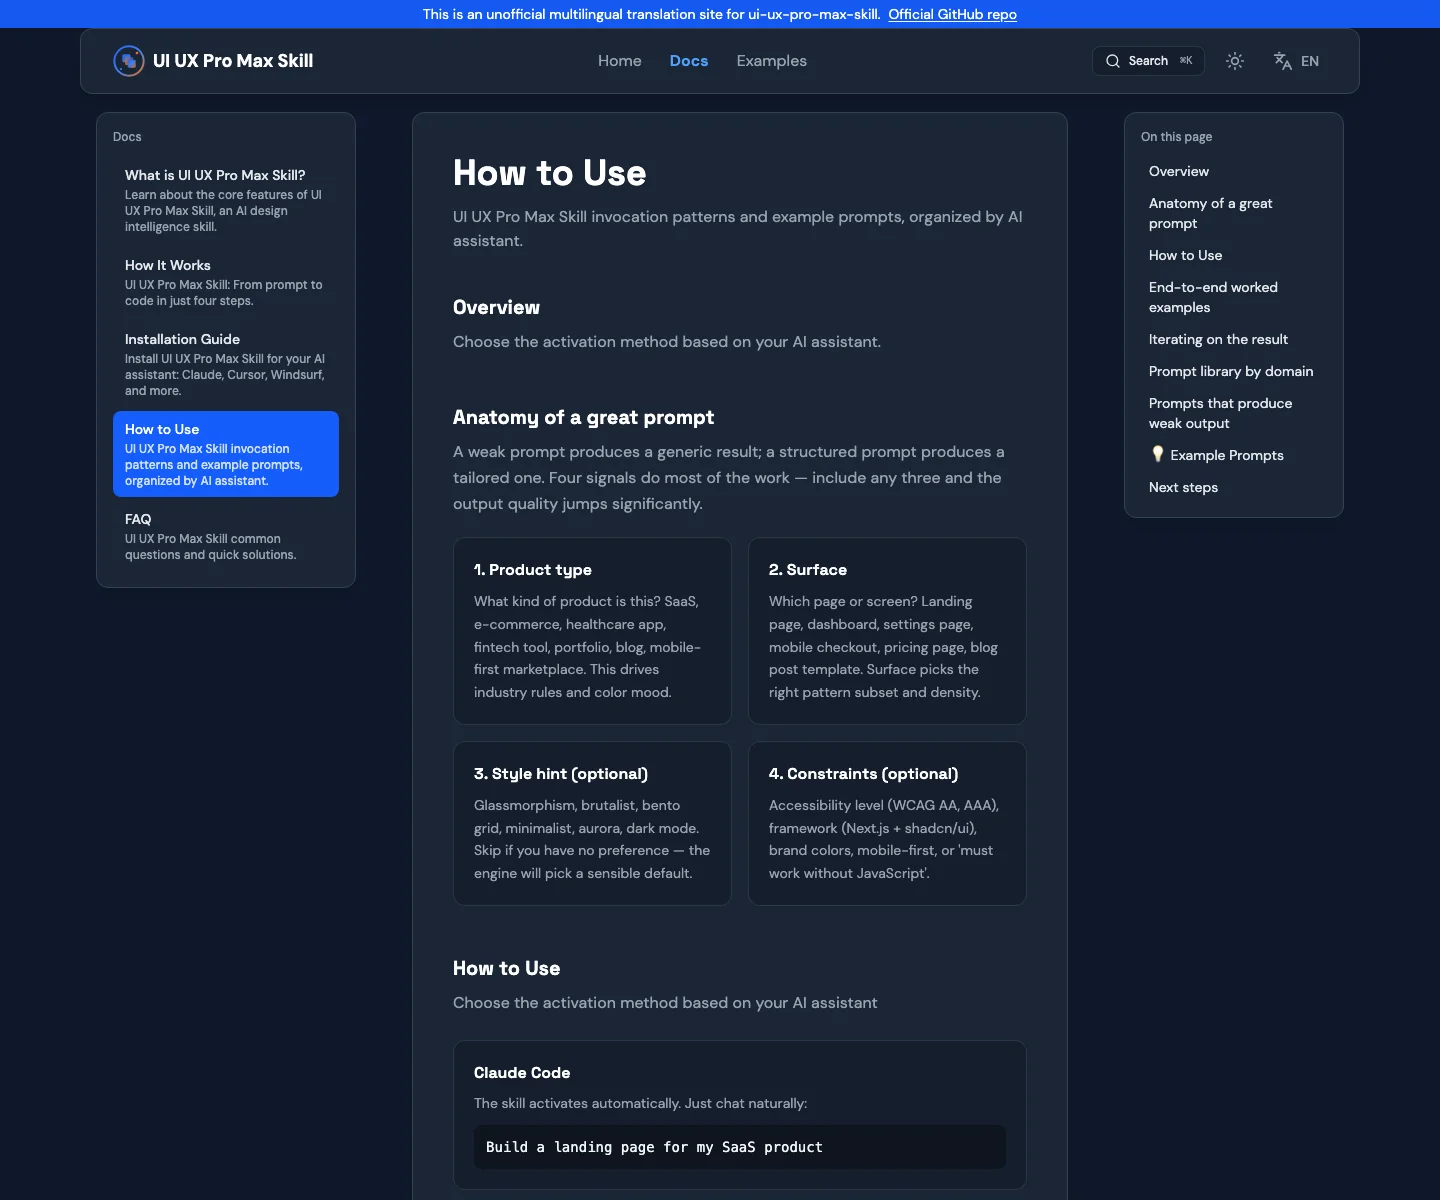
Task: Go to the Home nav item
Action: coord(620,61)
